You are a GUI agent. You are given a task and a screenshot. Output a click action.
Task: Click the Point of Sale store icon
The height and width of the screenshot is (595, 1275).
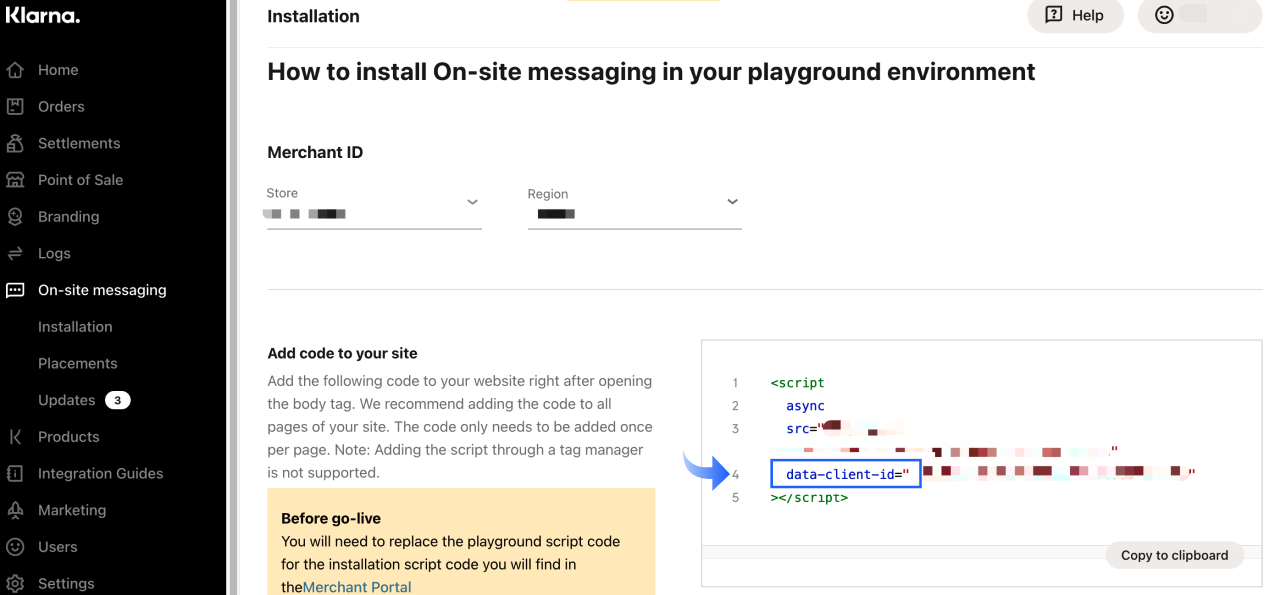pyautogui.click(x=15, y=180)
